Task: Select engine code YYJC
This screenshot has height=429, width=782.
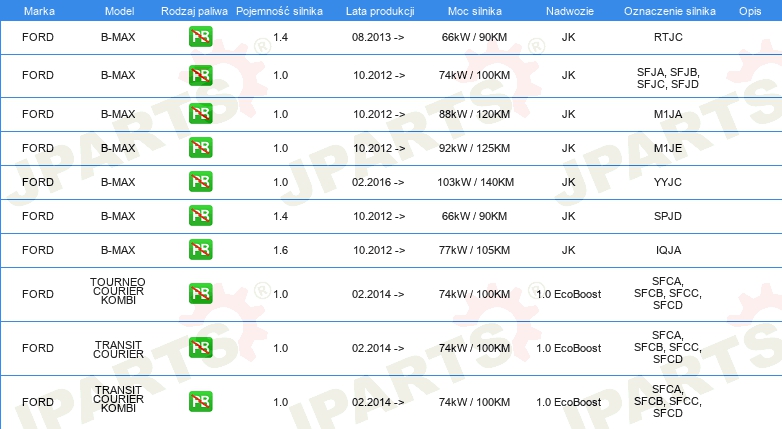Action: (x=668, y=182)
